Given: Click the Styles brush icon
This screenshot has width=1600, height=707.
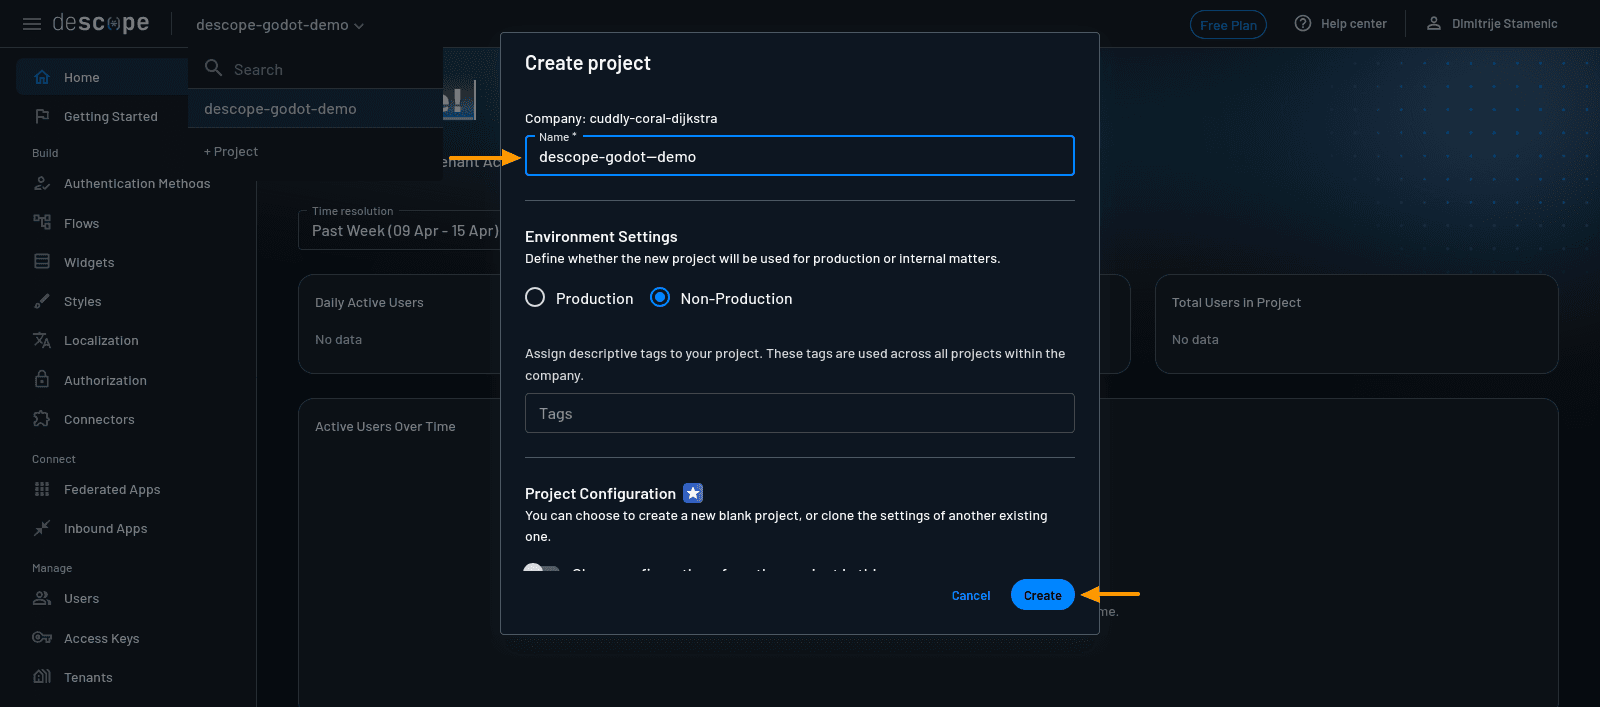Looking at the screenshot, I should (42, 301).
